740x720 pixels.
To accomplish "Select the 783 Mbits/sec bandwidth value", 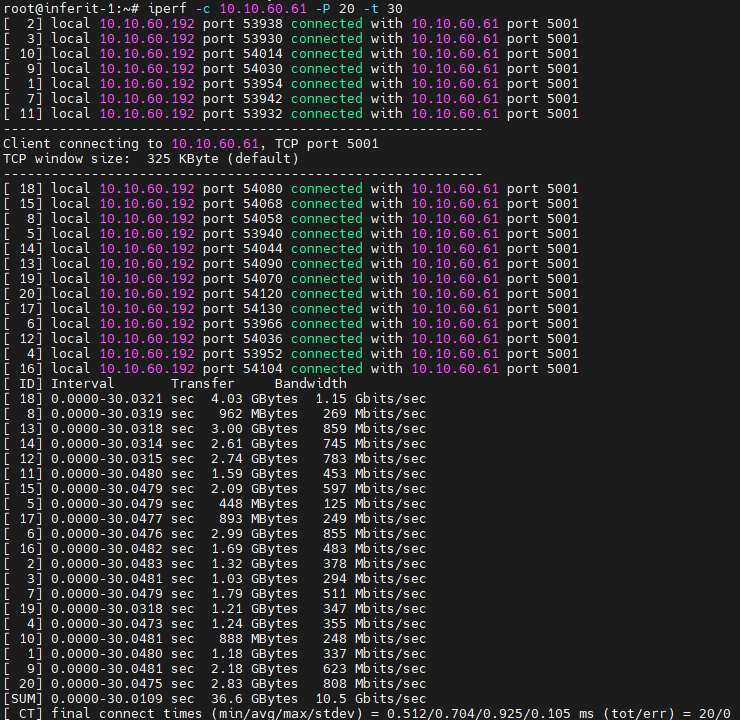I will click(375, 459).
